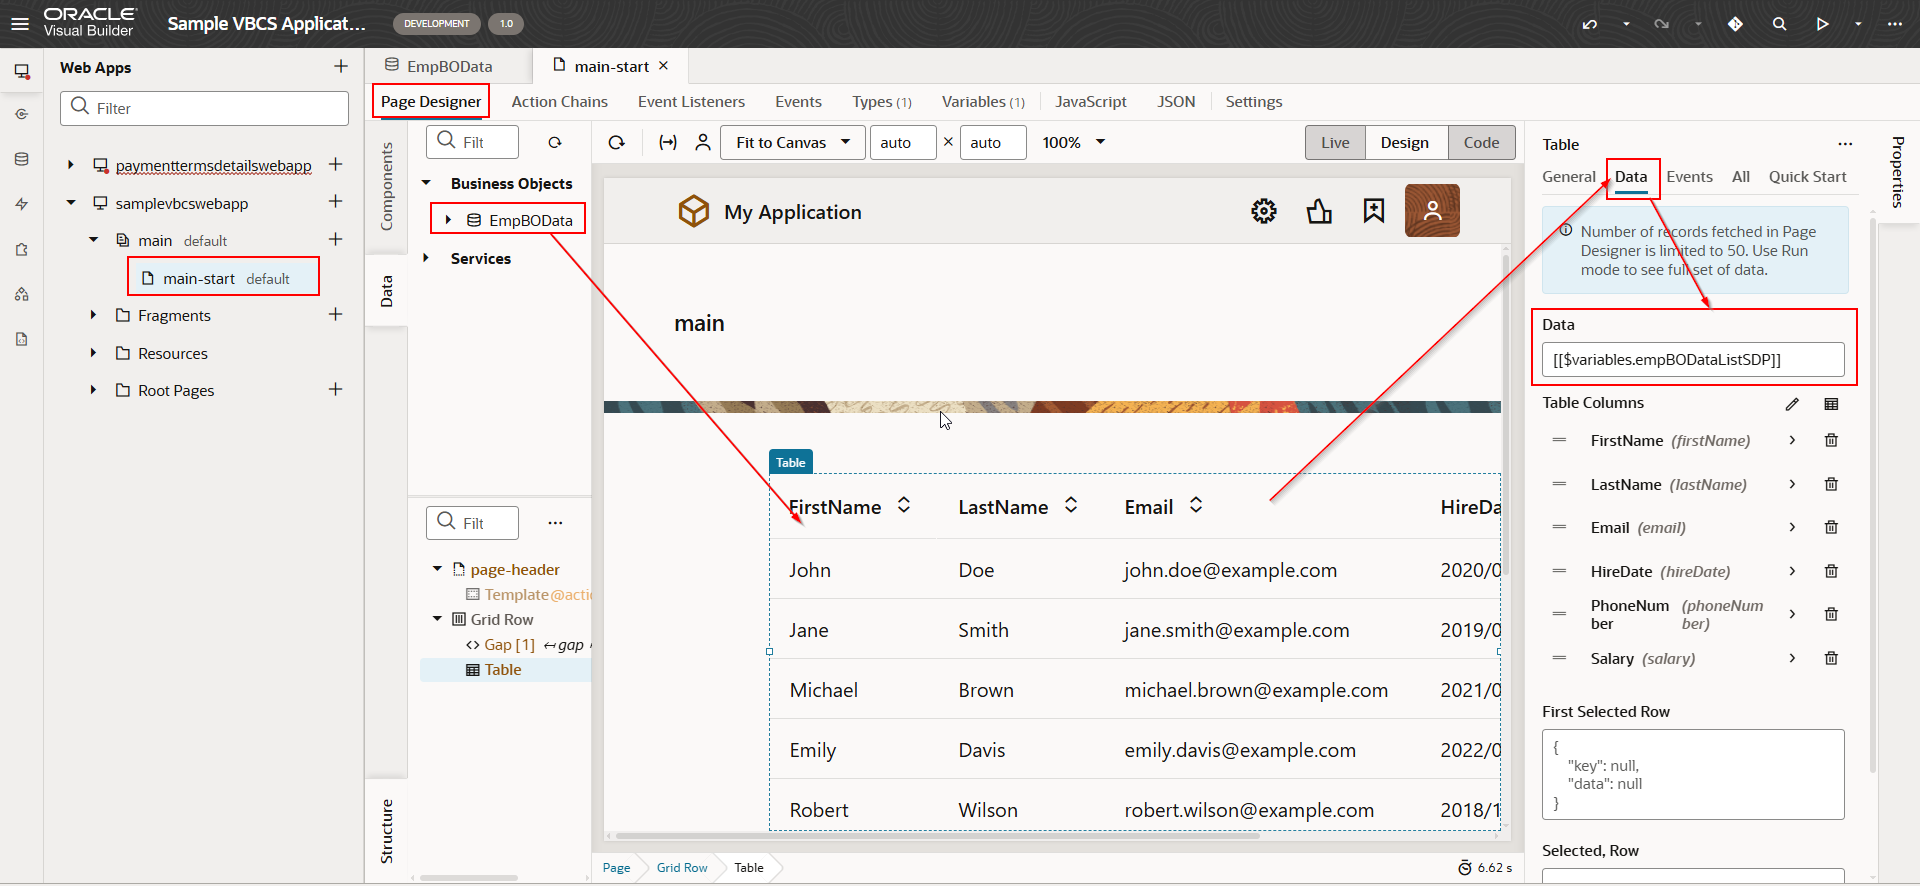Switch to EmpBOData editor tab

click(x=449, y=66)
